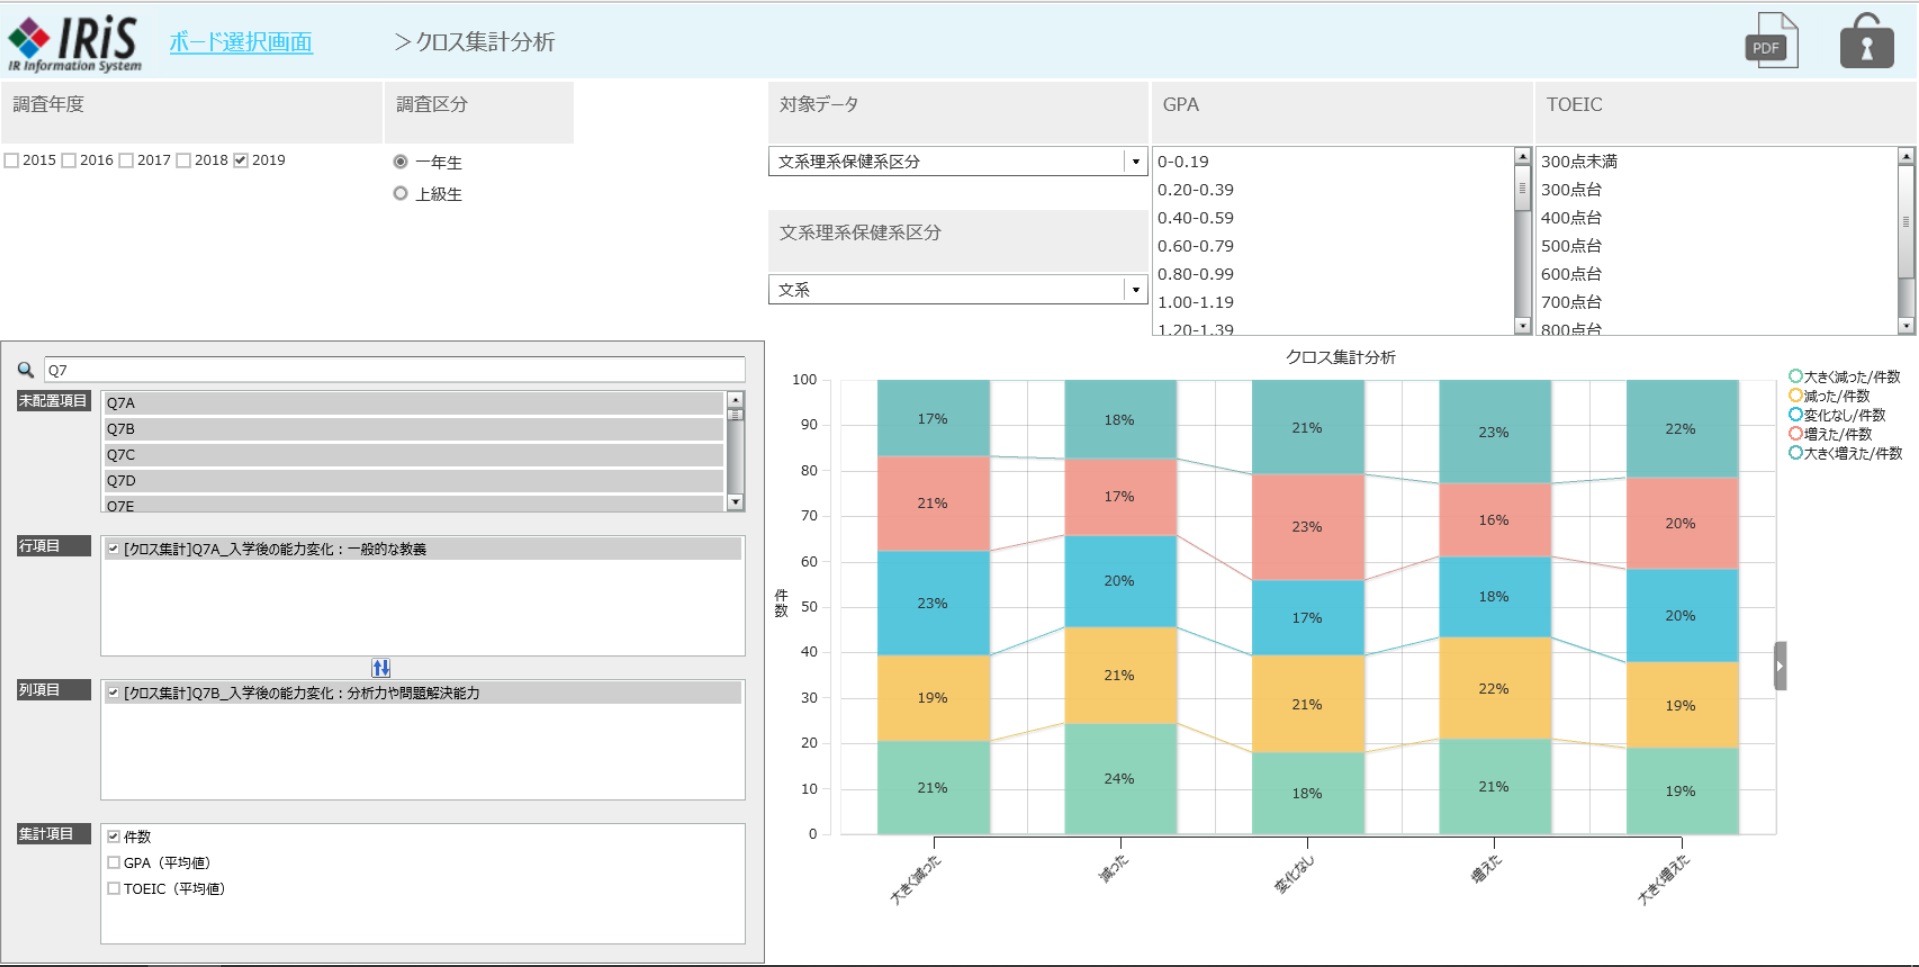Select Q7C in unplaced items list

pos(414,455)
